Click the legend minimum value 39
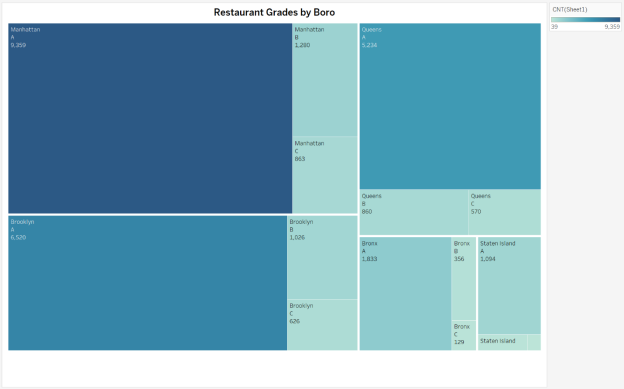This screenshot has width=624, height=389. pos(554,27)
